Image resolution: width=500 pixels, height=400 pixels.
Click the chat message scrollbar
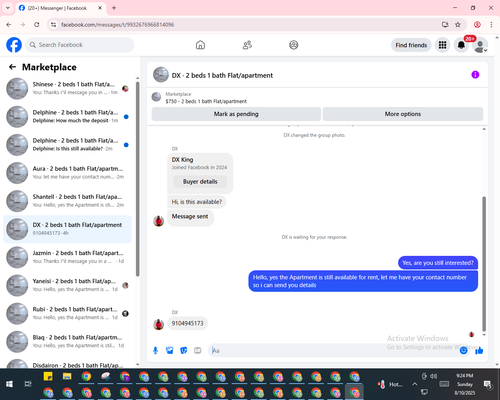coord(484,263)
